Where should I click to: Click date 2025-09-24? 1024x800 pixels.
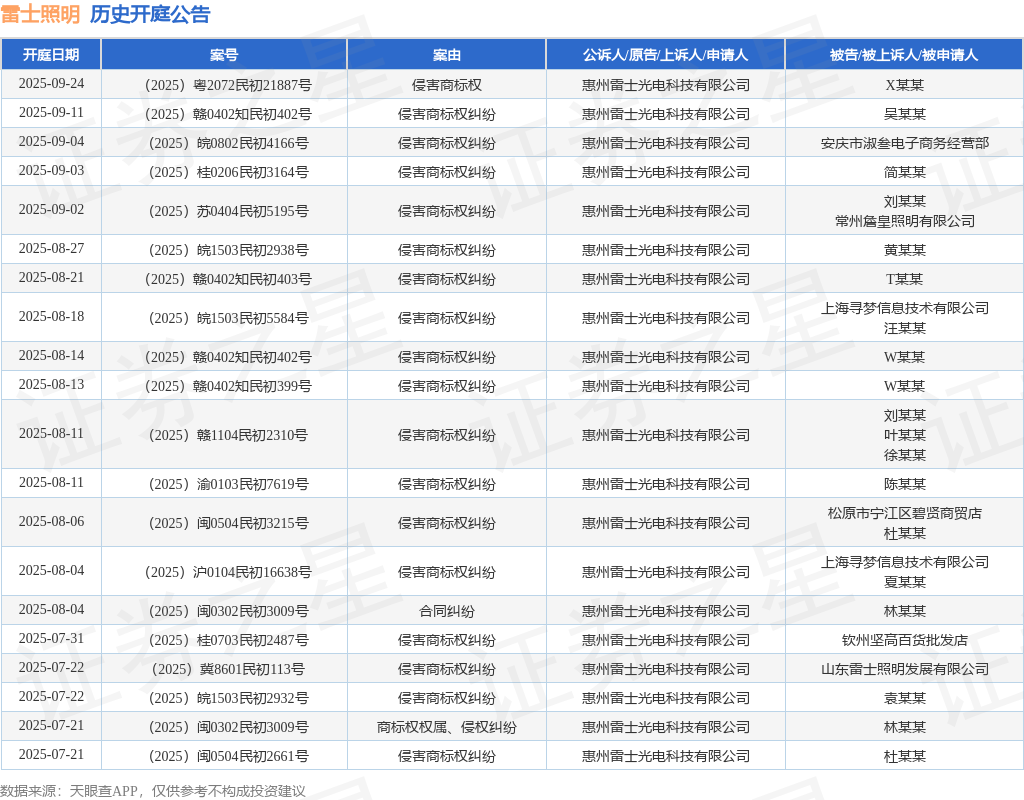pos(51,84)
